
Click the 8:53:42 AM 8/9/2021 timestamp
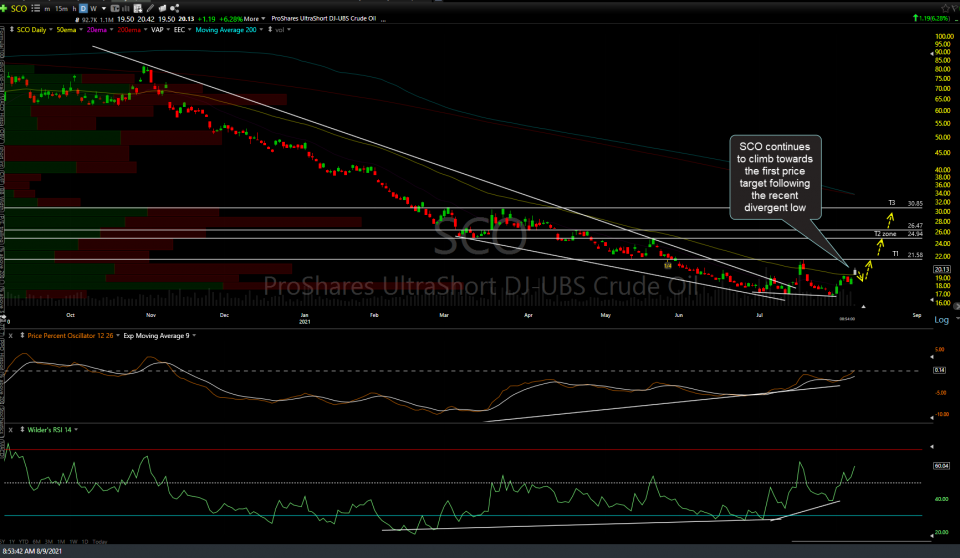coord(32,551)
